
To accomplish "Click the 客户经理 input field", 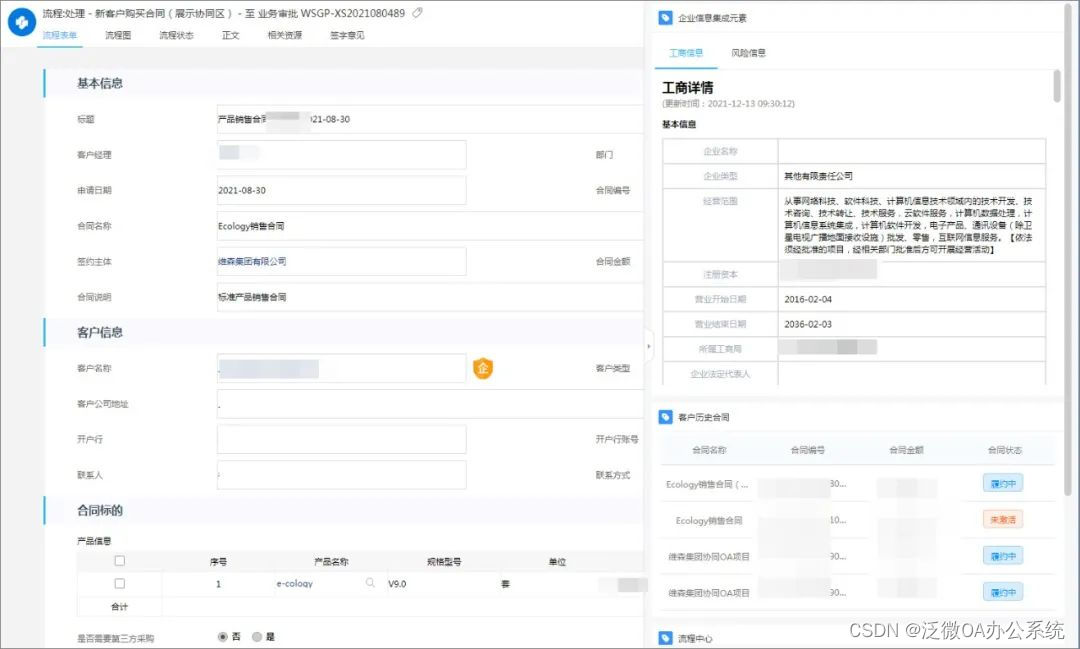I will tap(342, 154).
